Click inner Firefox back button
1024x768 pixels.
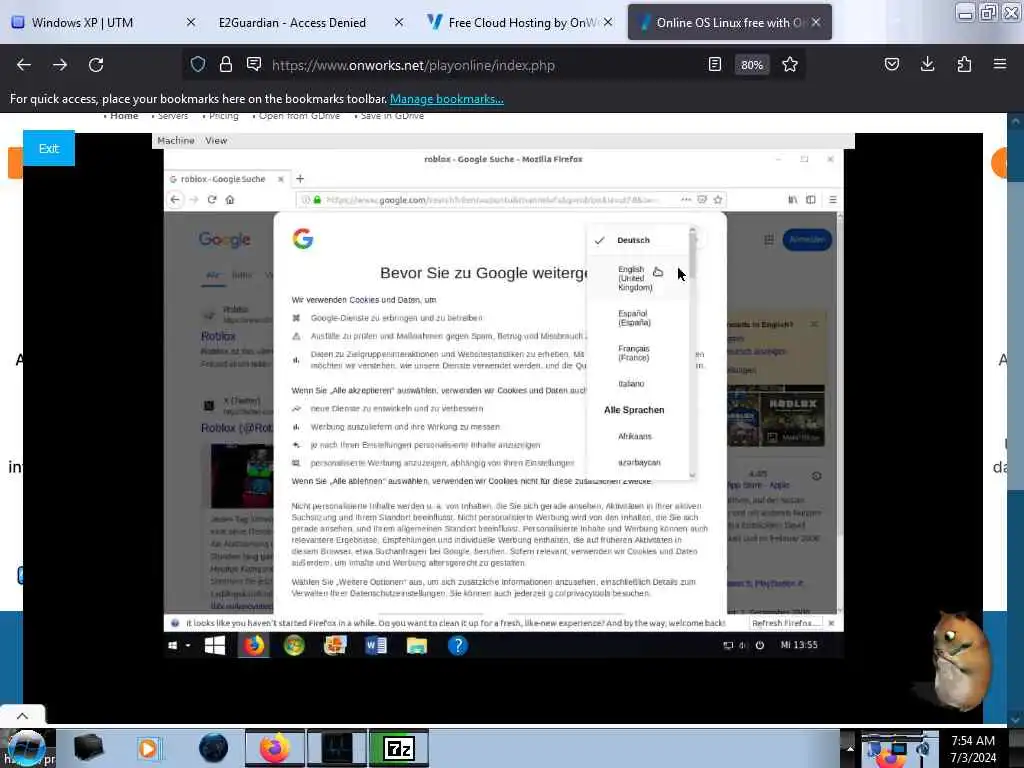[175, 200]
